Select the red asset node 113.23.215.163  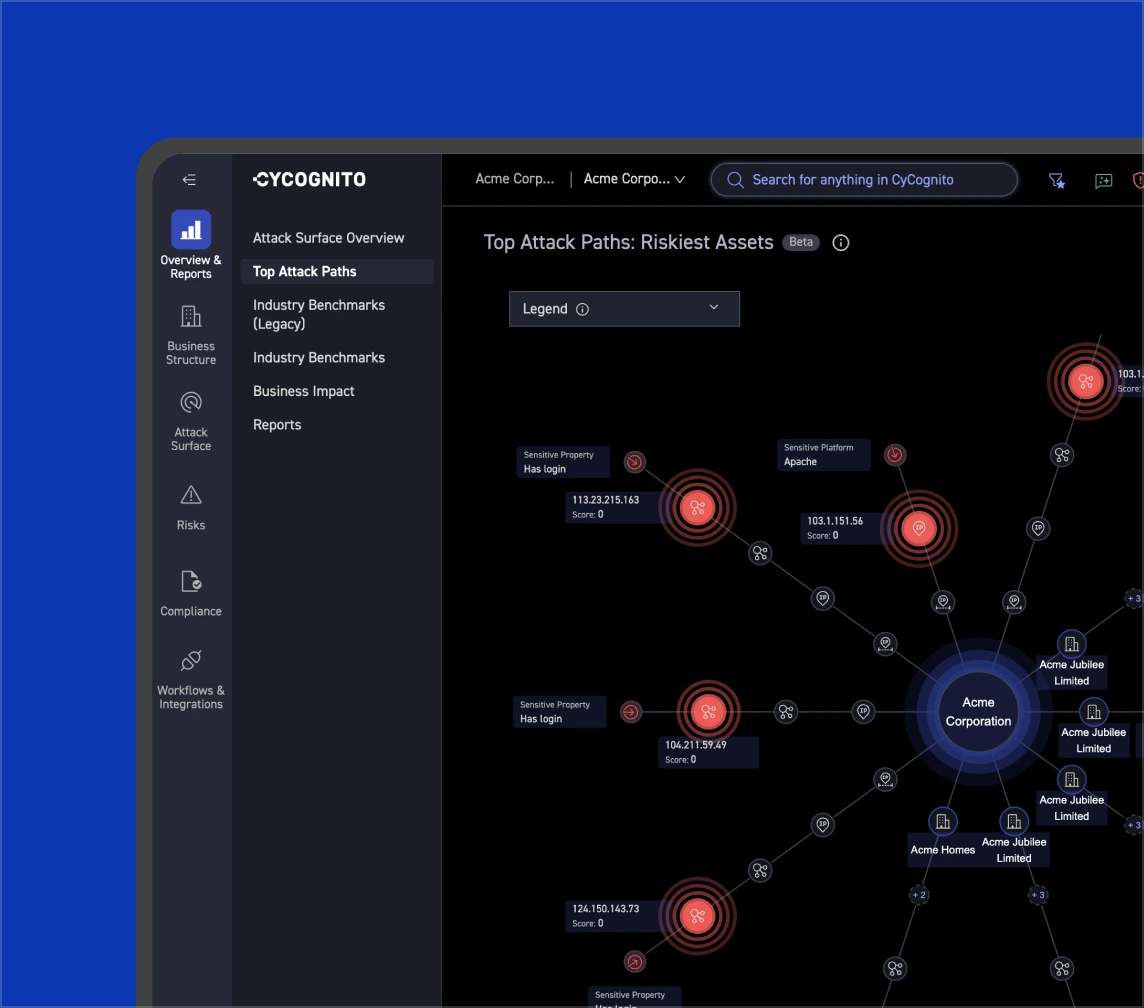pyautogui.click(x=697, y=508)
